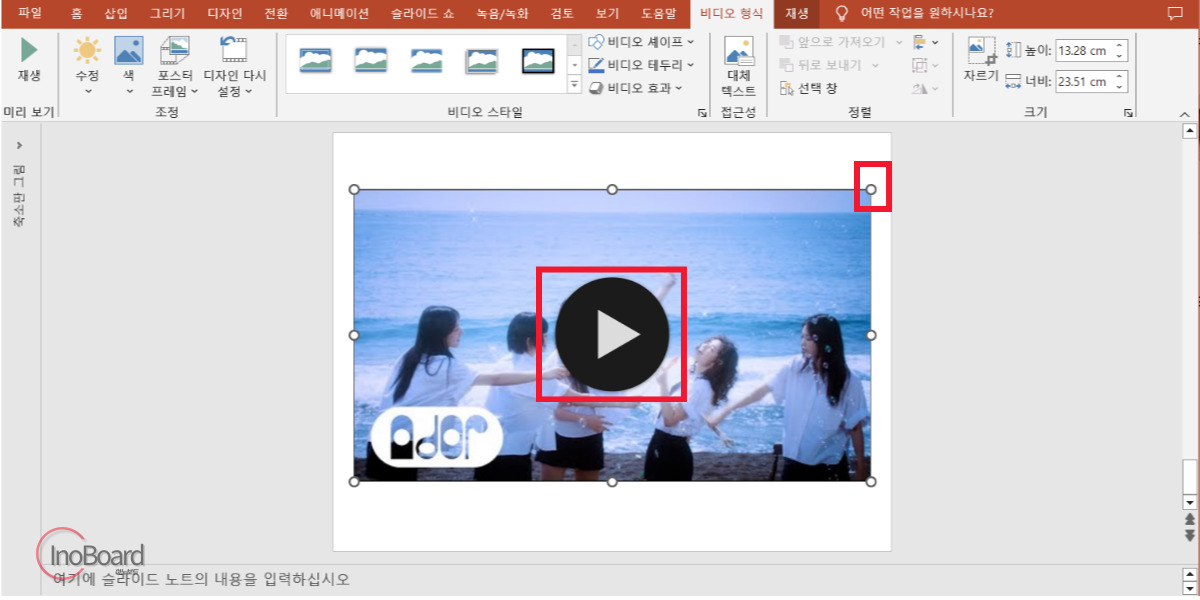This screenshot has width=1200, height=600.
Task: Switch to the 전환 tab
Action: coord(276,14)
